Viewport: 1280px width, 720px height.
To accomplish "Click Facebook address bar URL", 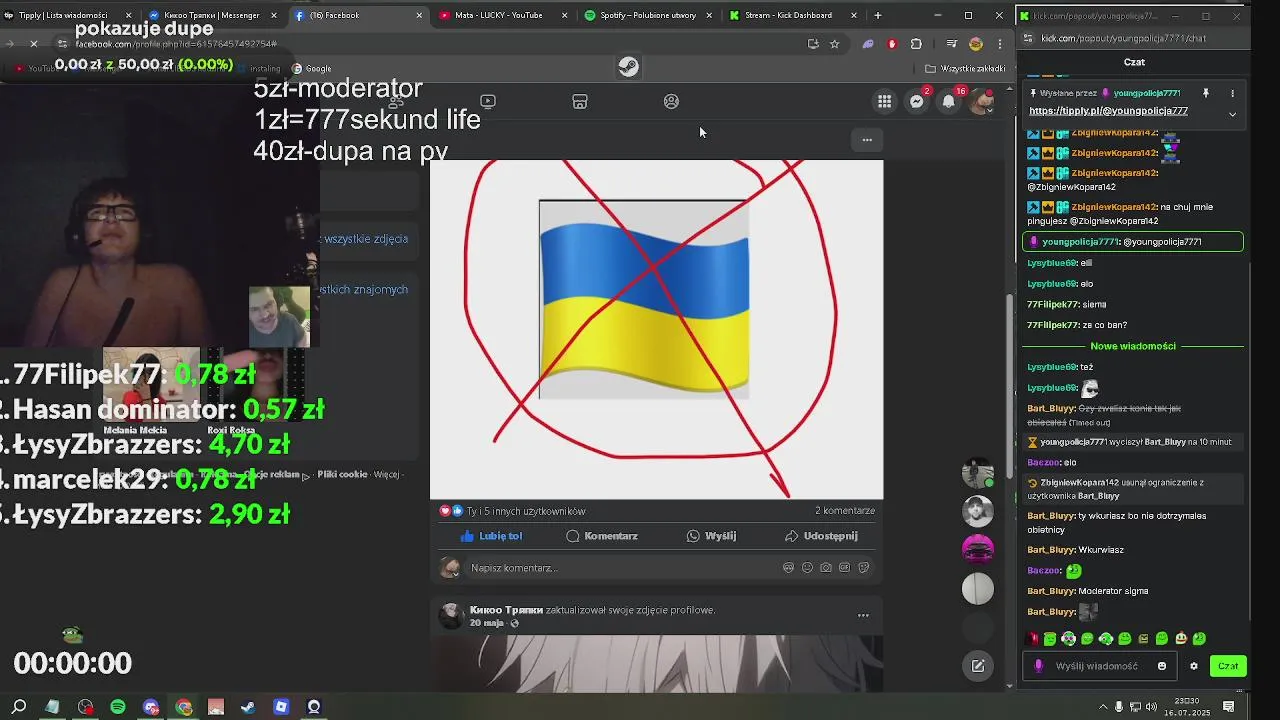I will point(176,44).
